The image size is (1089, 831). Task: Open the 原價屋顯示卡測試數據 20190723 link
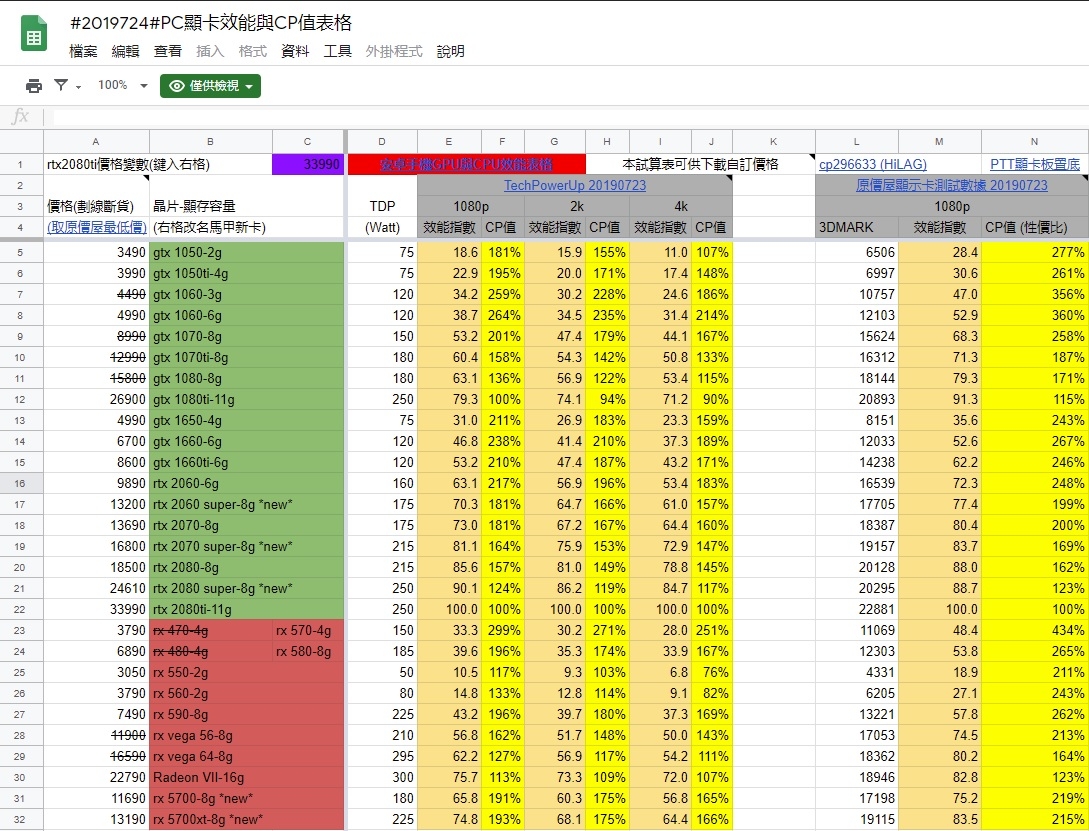(x=952, y=185)
